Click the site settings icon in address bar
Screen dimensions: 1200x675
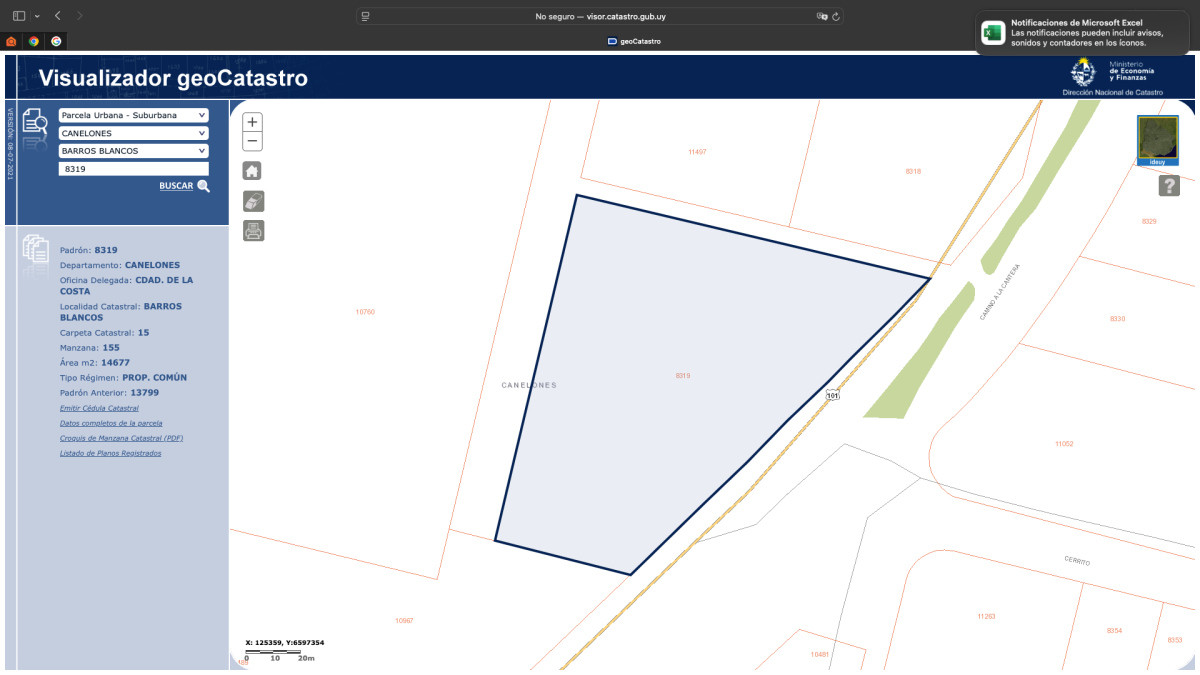coord(366,16)
